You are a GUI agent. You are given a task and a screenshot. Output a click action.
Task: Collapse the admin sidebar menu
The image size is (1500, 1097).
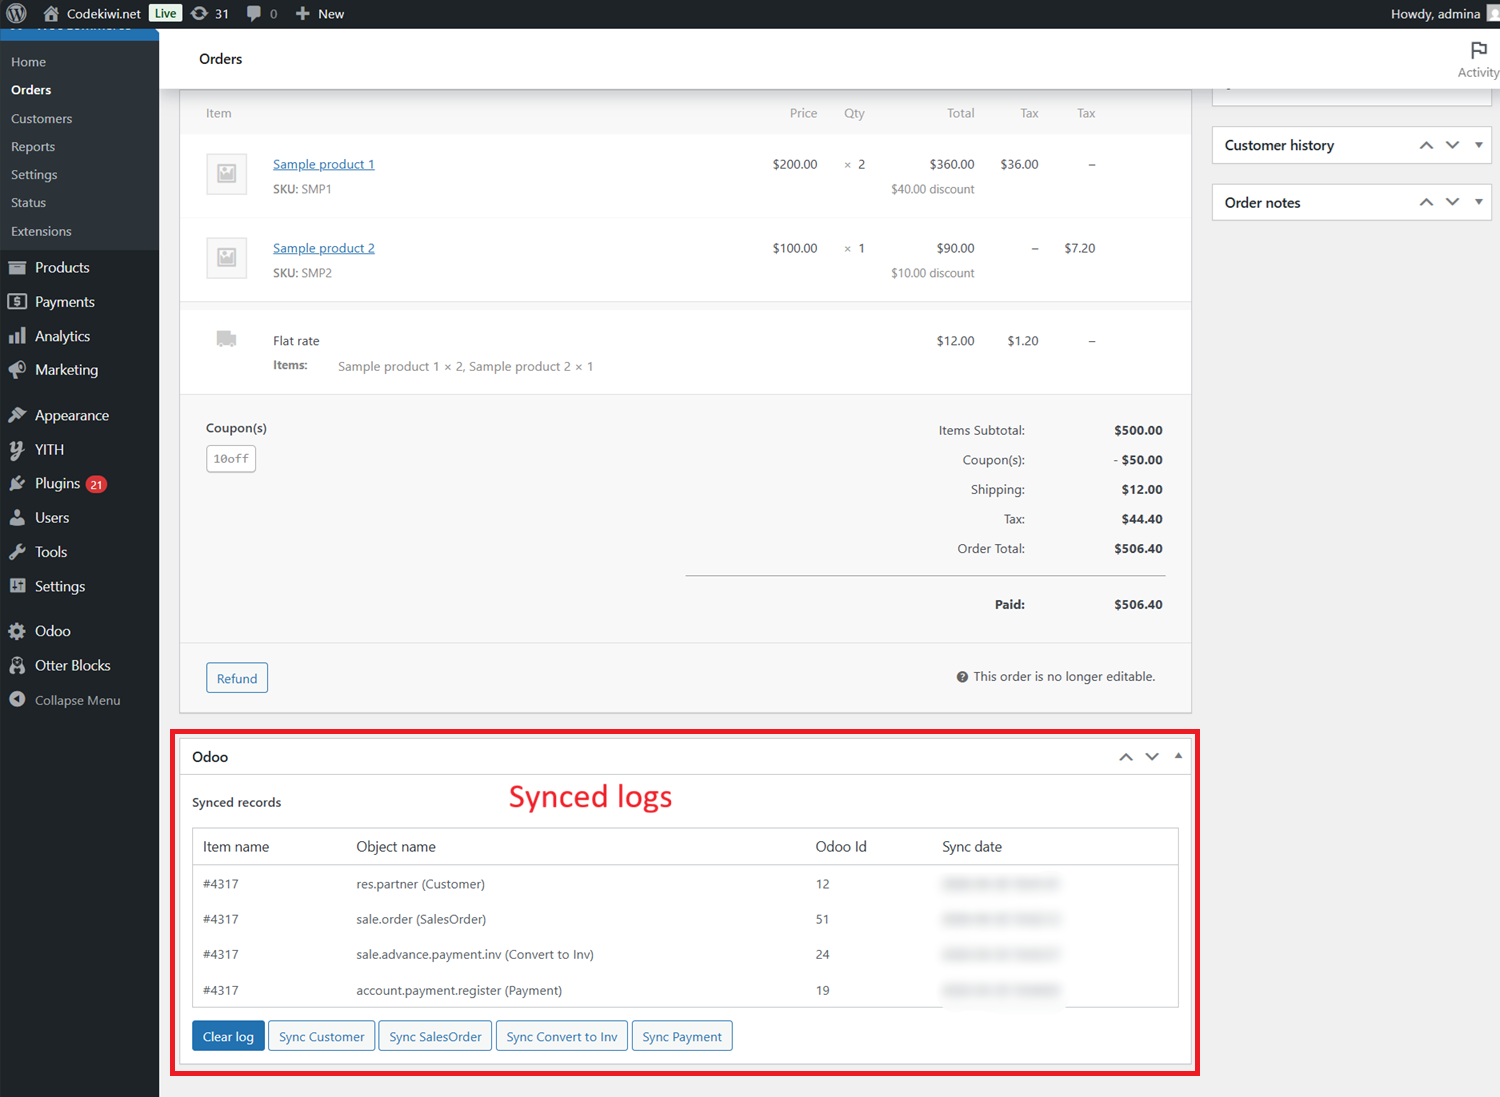coord(77,700)
